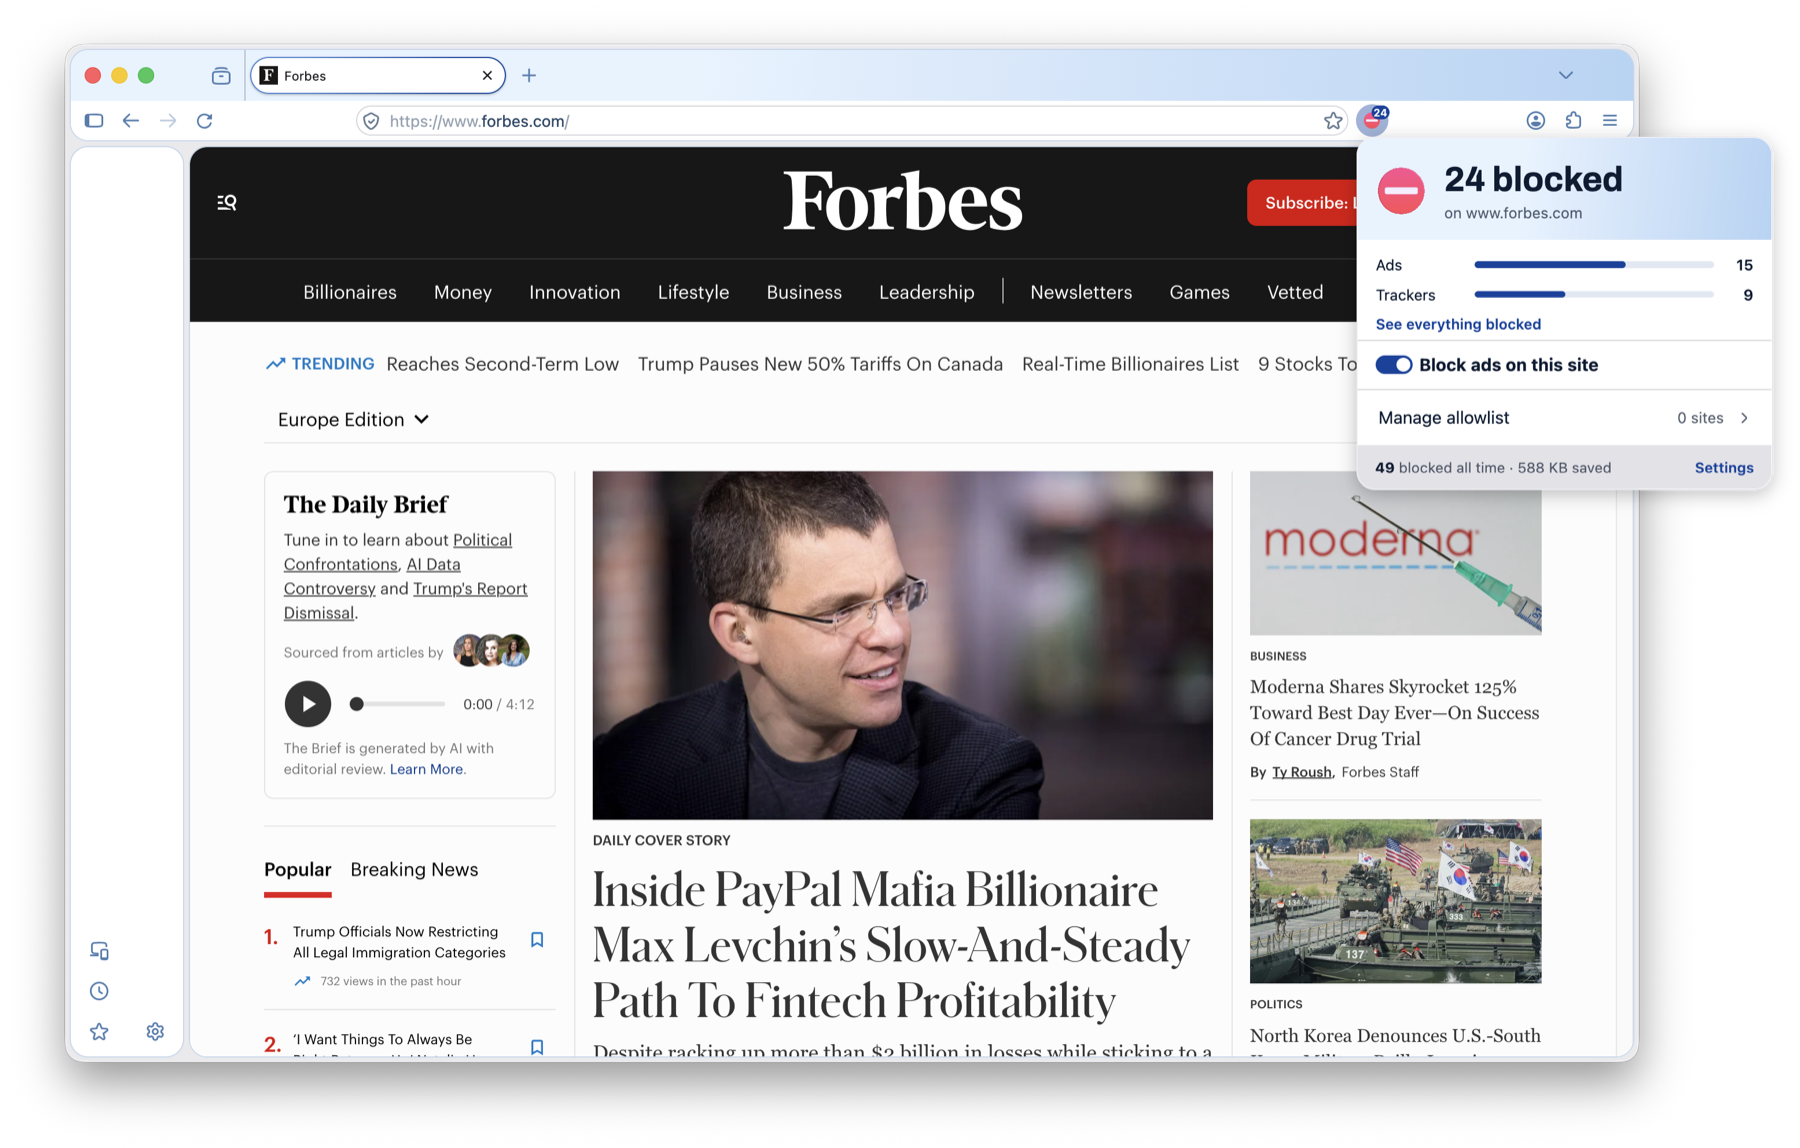Open the browser hamburger menu
The width and height of the screenshot is (1800, 1148).
(x=1610, y=121)
